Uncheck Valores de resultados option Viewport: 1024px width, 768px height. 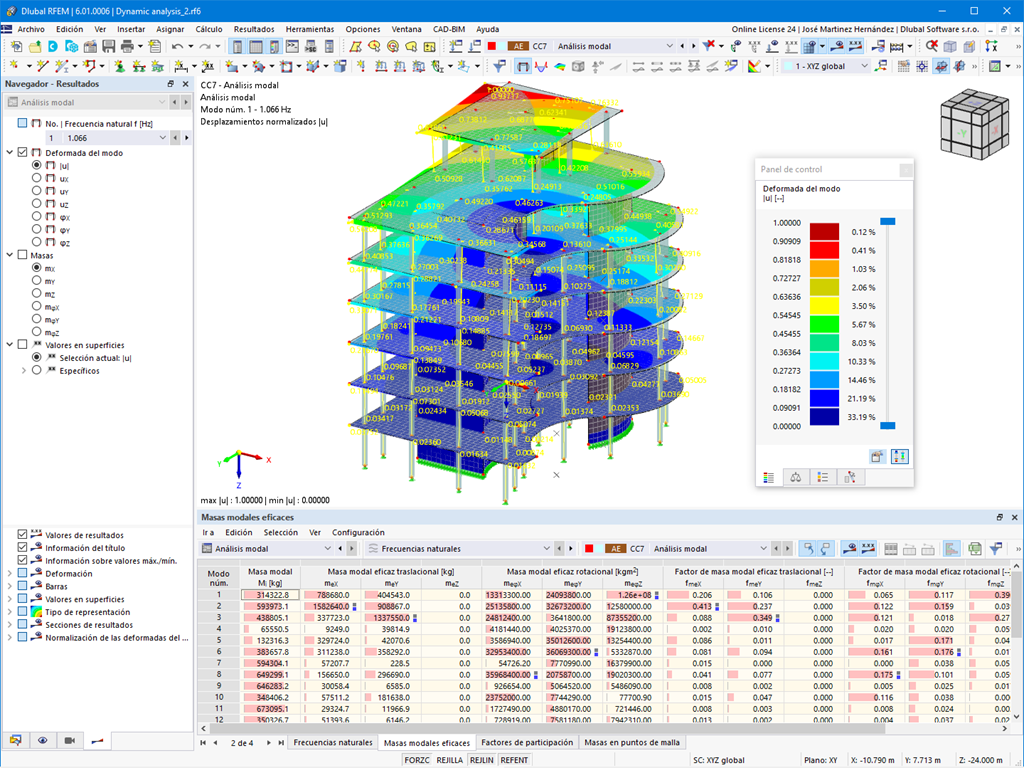pos(22,534)
